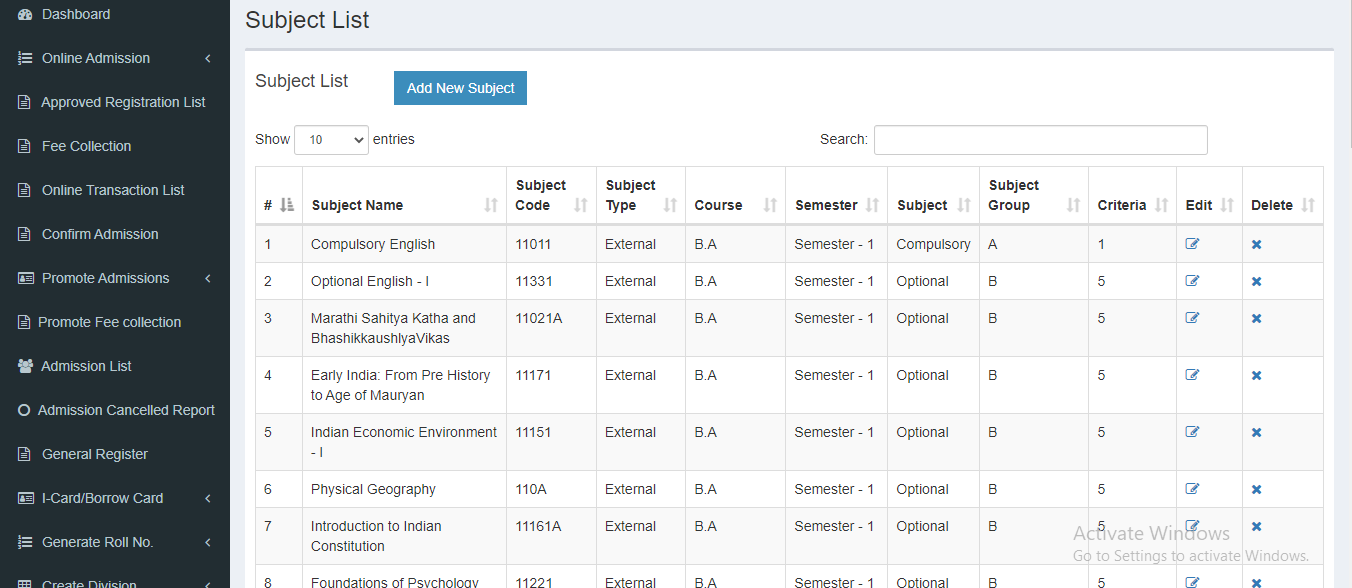Click the Admission List users icon
This screenshot has width=1352, height=588.
pyautogui.click(x=25, y=366)
